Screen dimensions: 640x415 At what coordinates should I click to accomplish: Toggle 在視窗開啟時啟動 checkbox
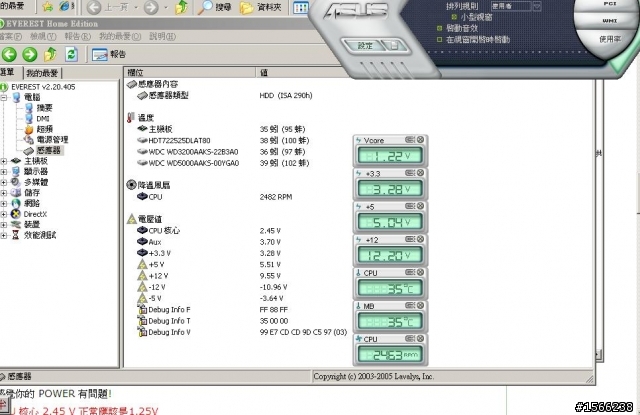439,40
